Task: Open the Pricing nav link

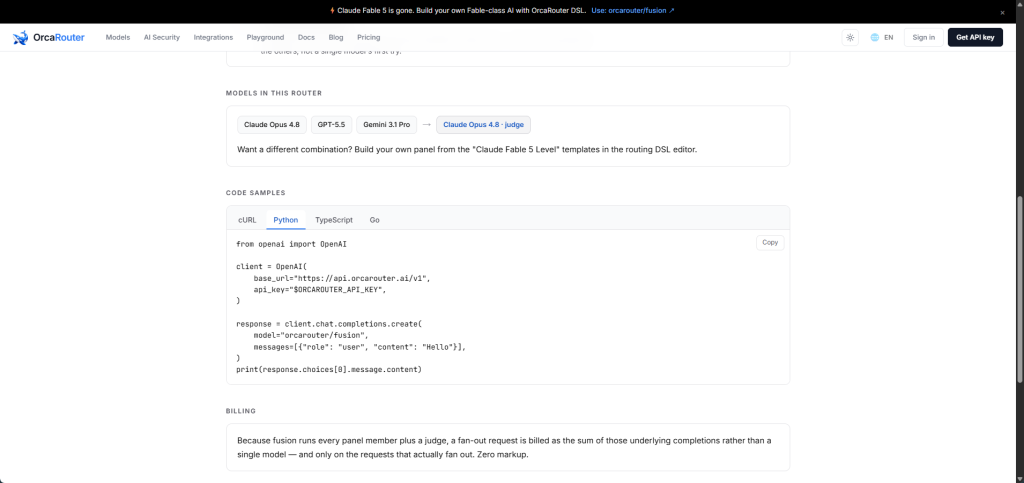Action: pos(368,37)
